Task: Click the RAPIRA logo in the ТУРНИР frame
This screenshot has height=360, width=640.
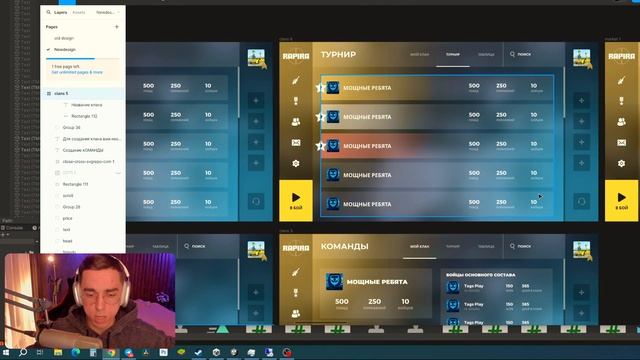Action: point(296,56)
